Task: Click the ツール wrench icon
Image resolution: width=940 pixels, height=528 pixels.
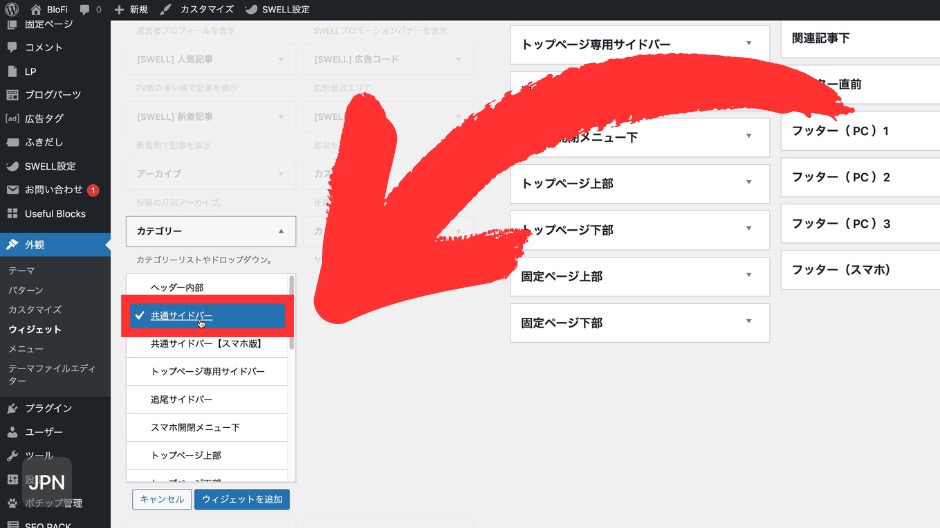Action: pyautogui.click(x=12, y=455)
